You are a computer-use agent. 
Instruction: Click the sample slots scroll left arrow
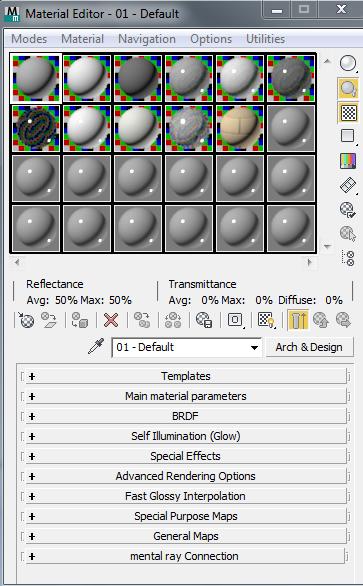17,262
